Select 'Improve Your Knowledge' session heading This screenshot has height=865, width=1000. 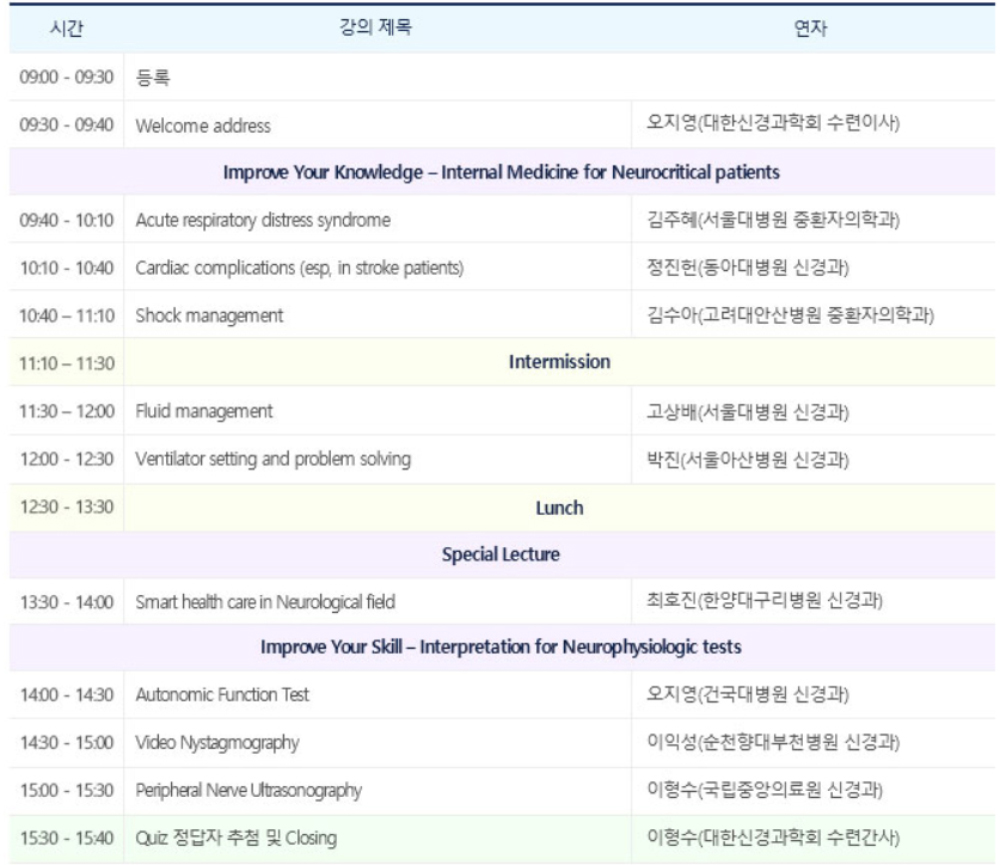(501, 172)
